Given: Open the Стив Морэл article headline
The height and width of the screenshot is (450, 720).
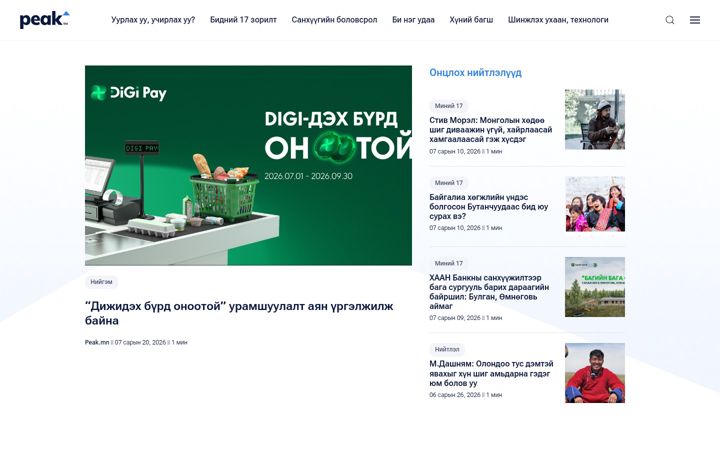Looking at the screenshot, I should (x=491, y=129).
